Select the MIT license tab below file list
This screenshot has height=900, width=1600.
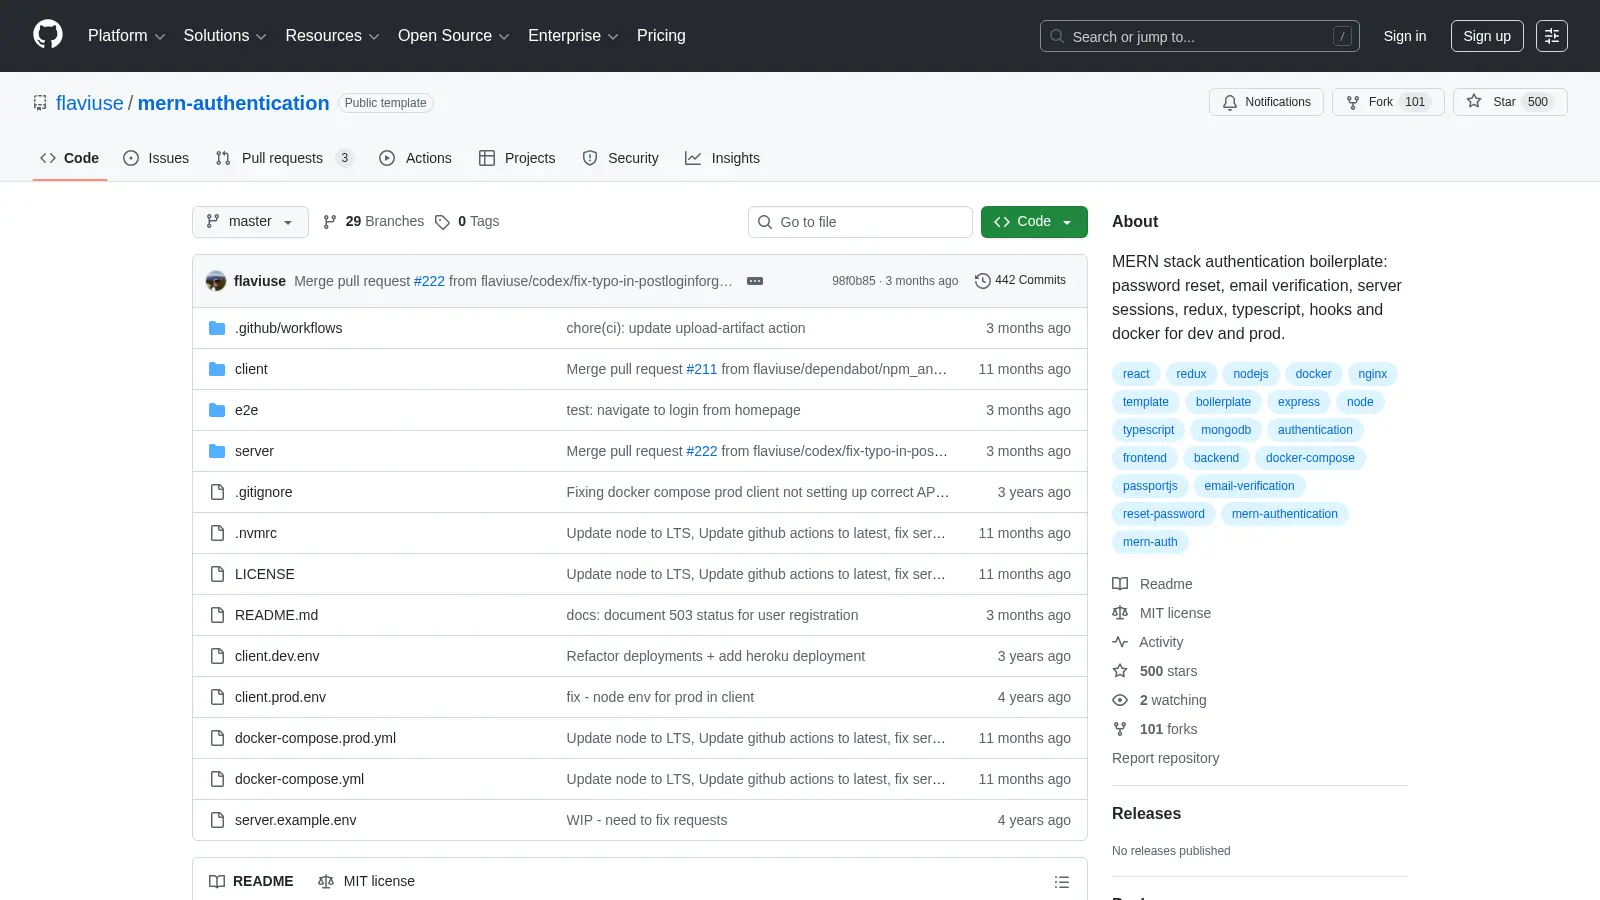pyautogui.click(x=366, y=881)
